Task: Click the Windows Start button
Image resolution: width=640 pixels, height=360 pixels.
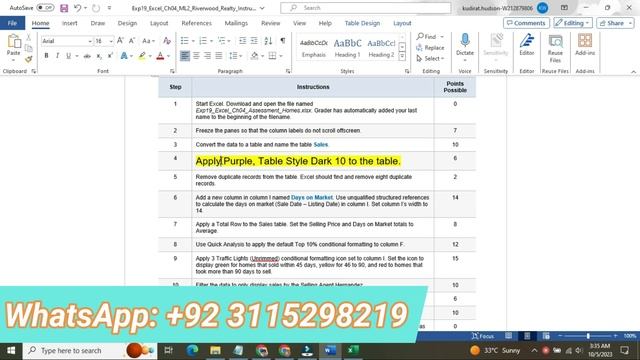Action: tap(11, 351)
